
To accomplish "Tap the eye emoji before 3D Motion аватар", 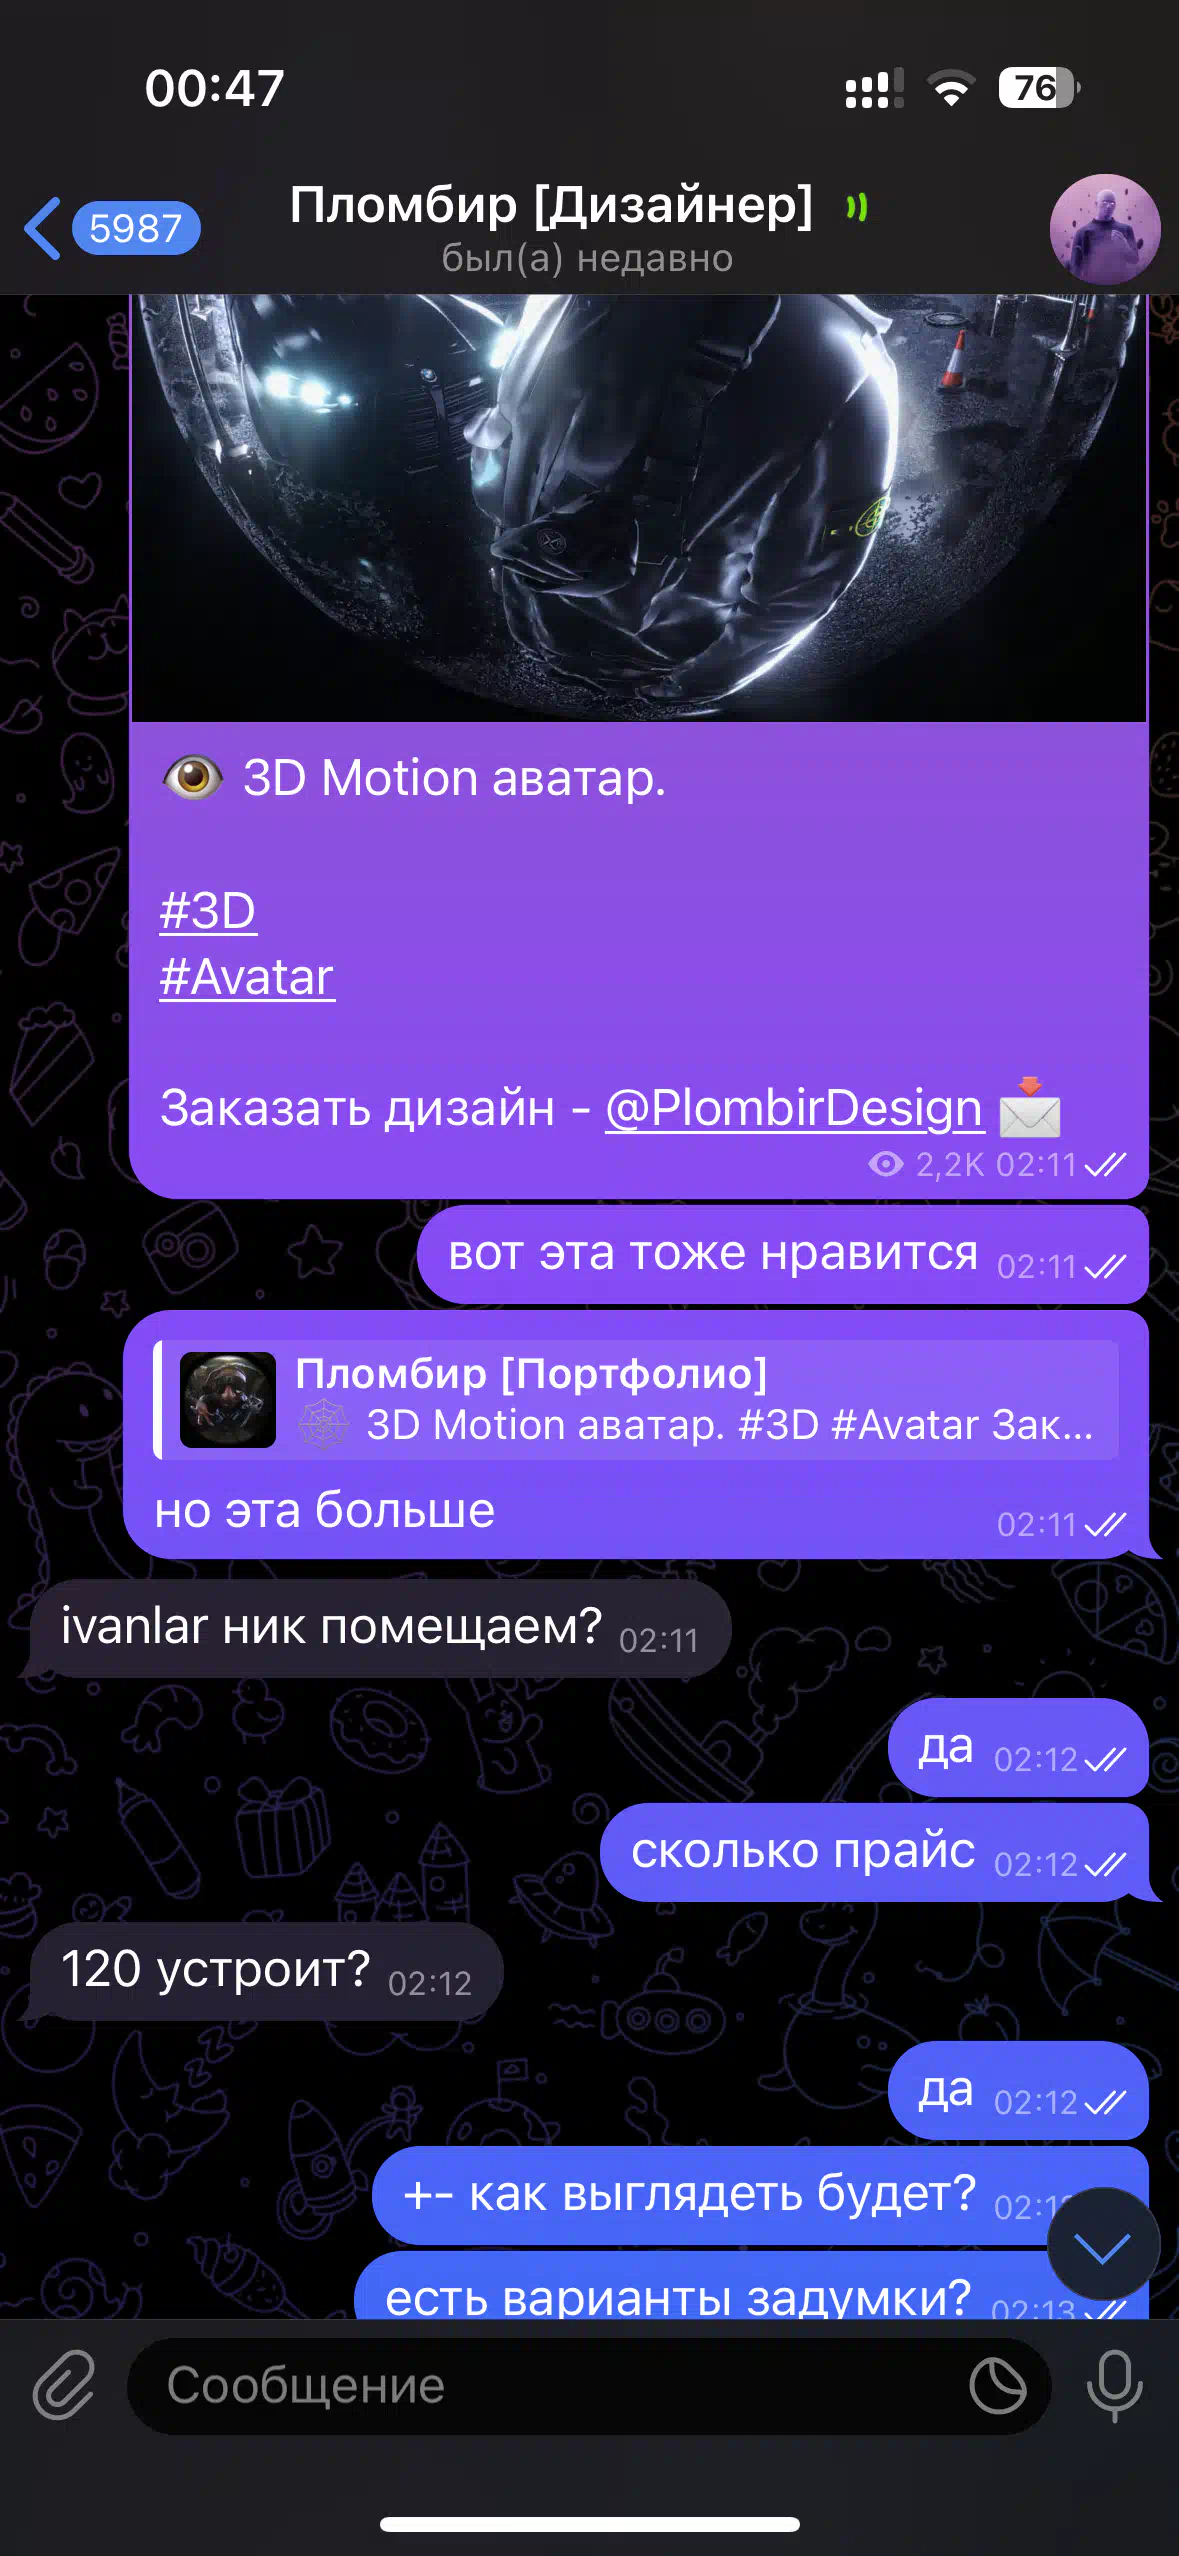I will pos(193,777).
